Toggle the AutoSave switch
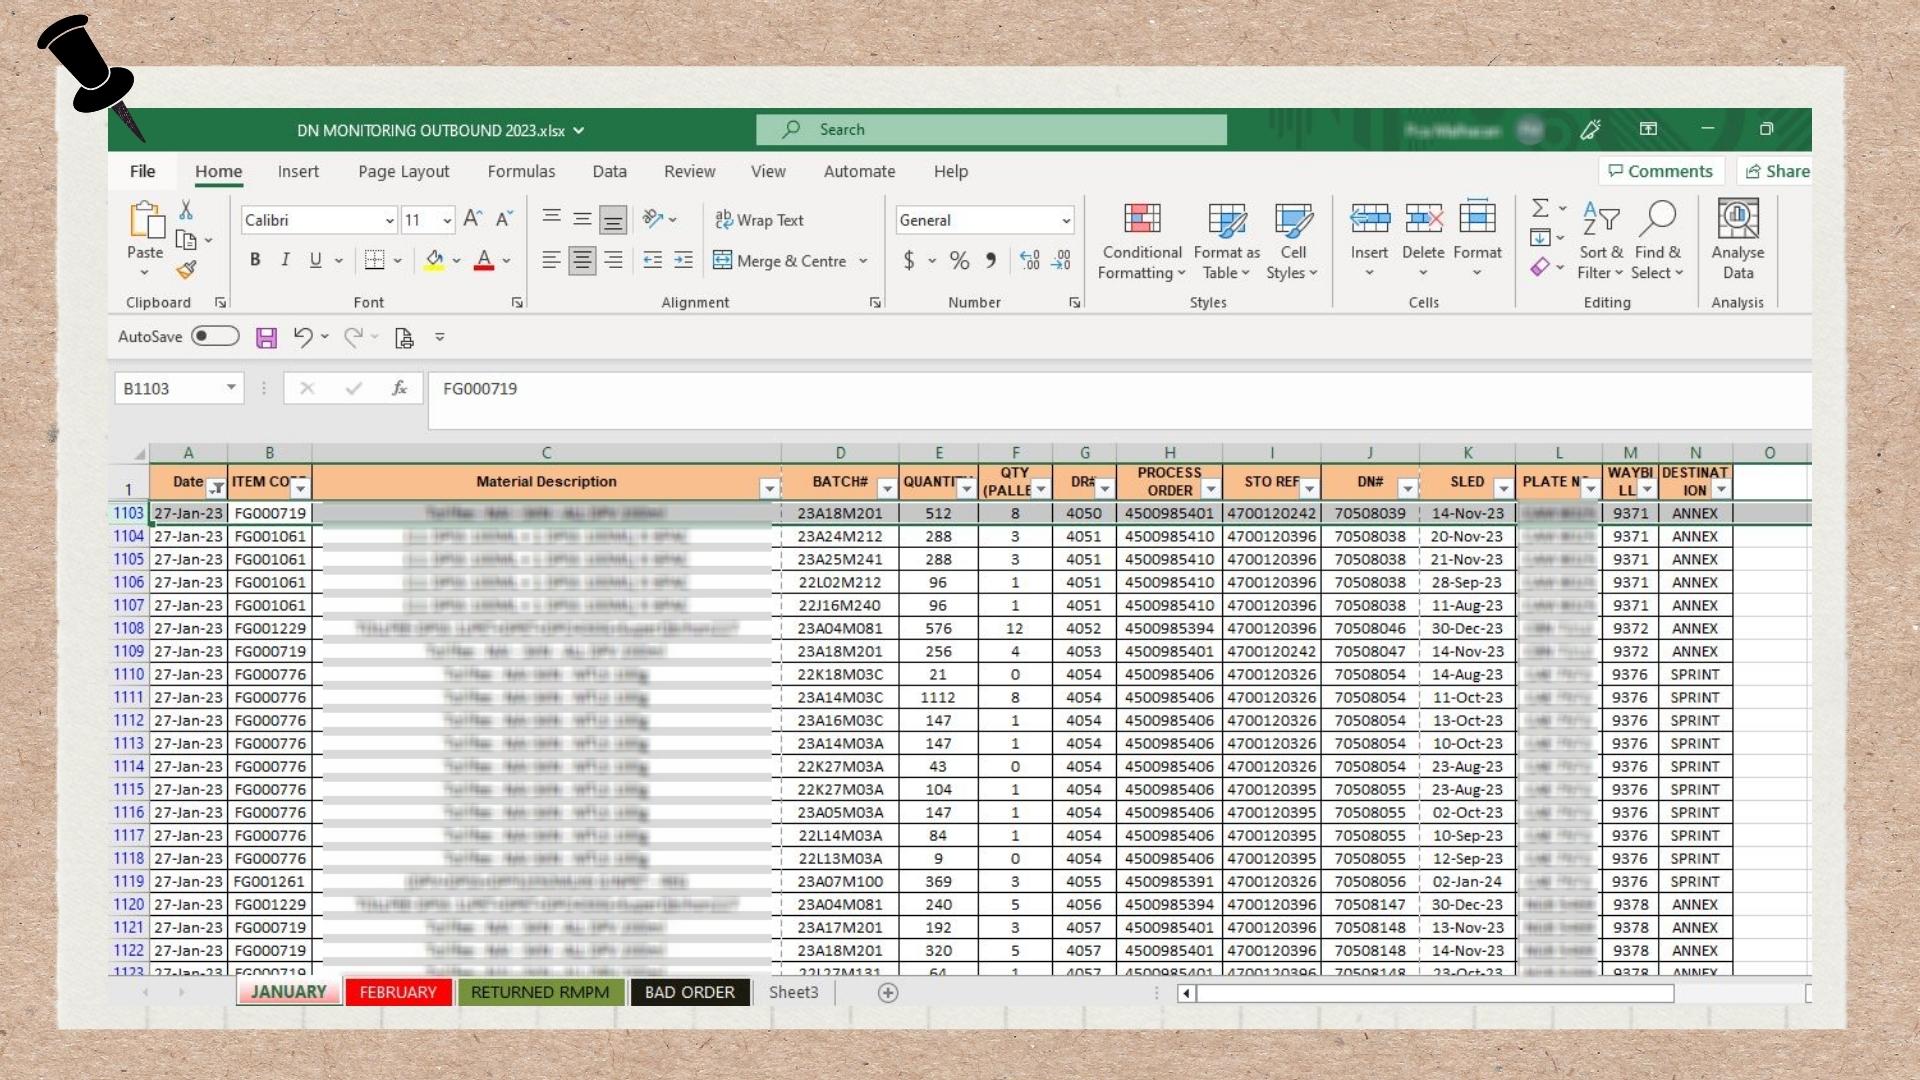Screen dimensions: 1920x1080 (x=215, y=336)
